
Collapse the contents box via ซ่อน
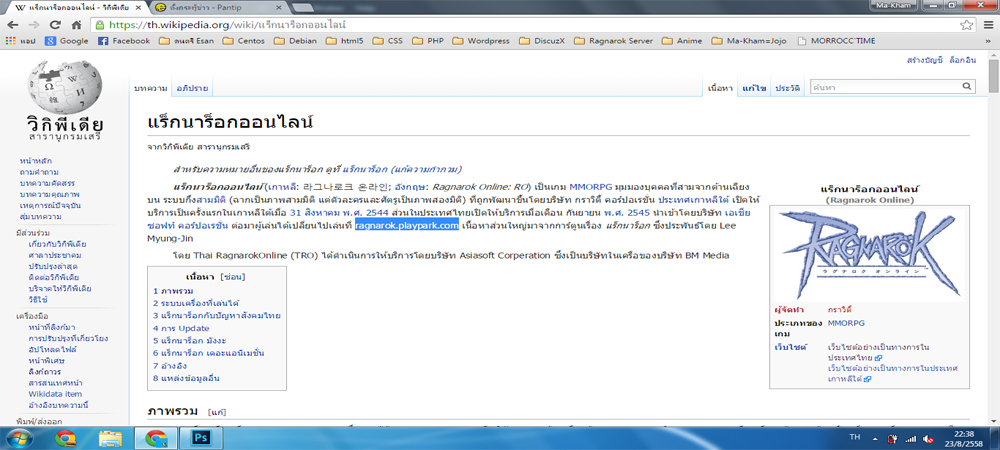point(232,277)
